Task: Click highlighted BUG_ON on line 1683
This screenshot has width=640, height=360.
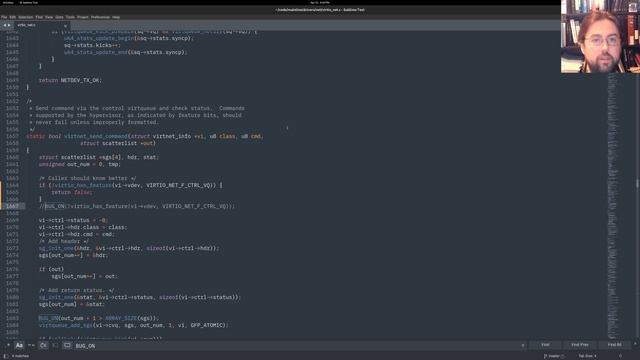Action: (x=49, y=318)
